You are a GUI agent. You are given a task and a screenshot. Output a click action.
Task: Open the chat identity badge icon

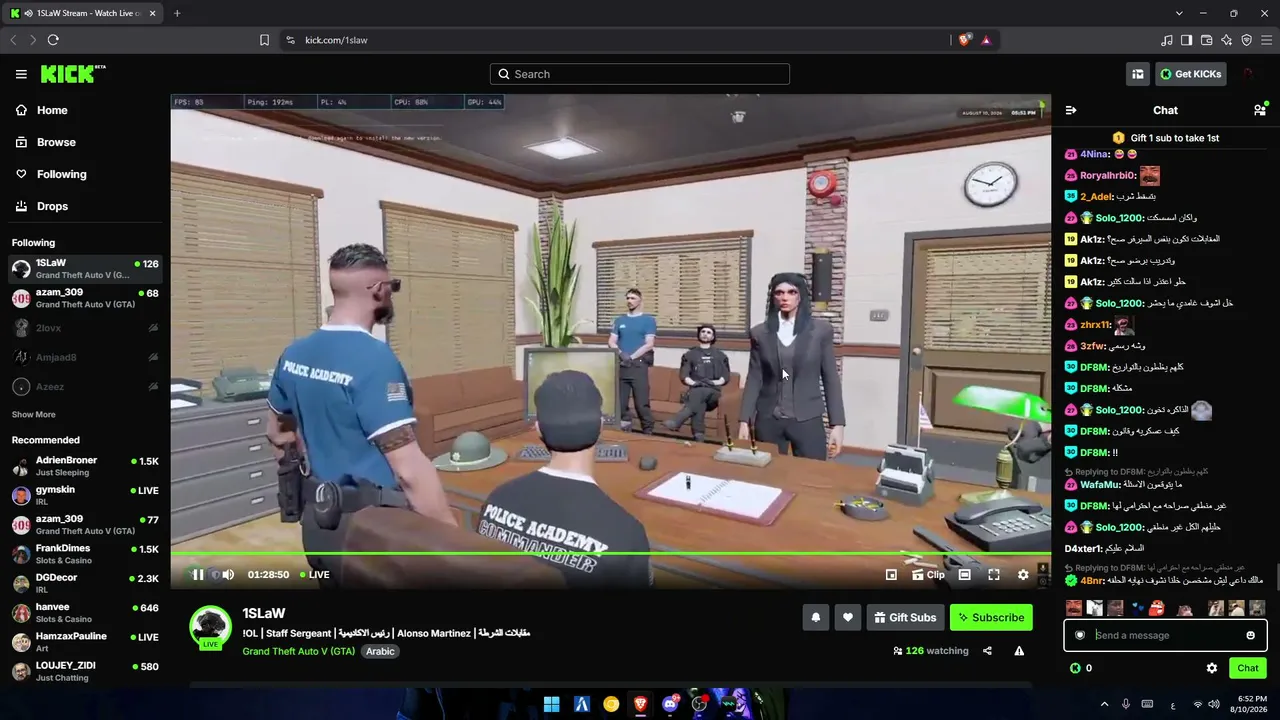coord(1080,635)
